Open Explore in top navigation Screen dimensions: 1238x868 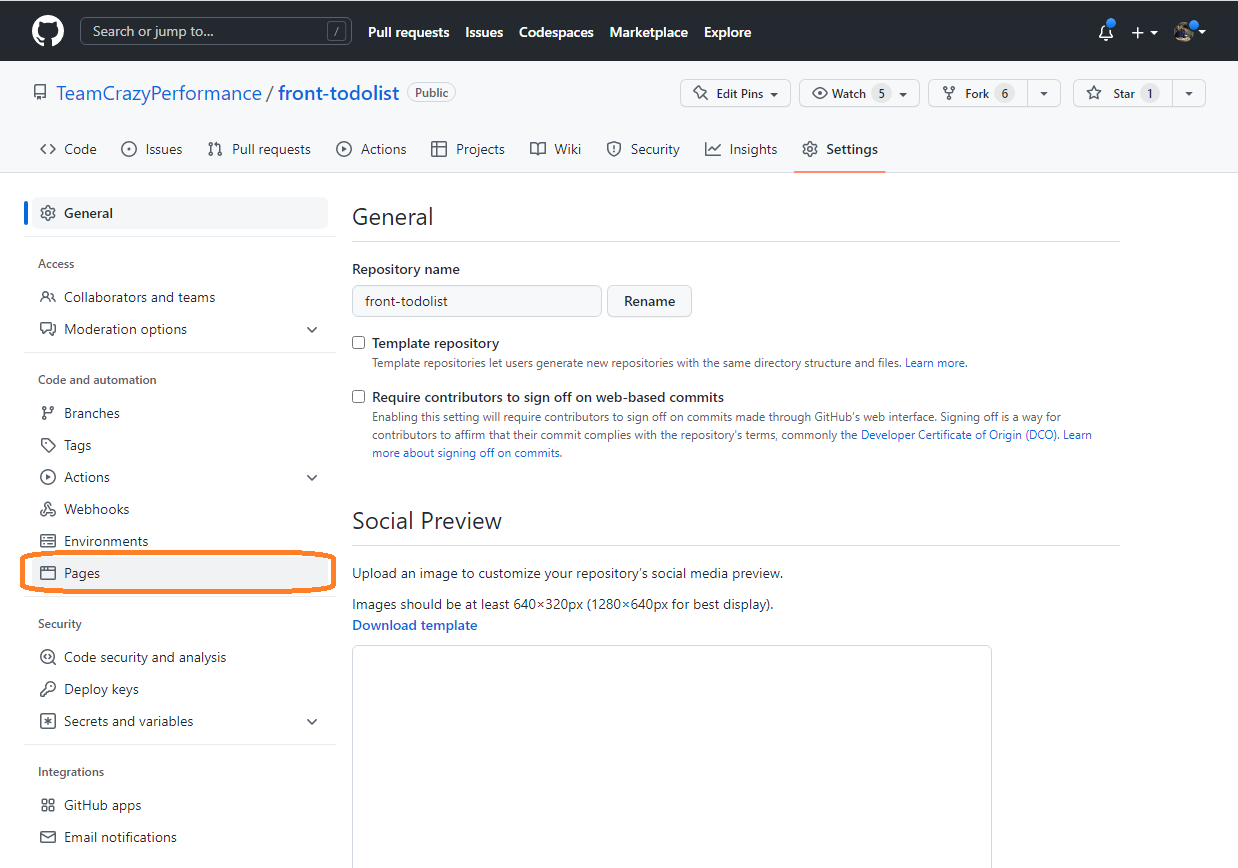[x=728, y=32]
